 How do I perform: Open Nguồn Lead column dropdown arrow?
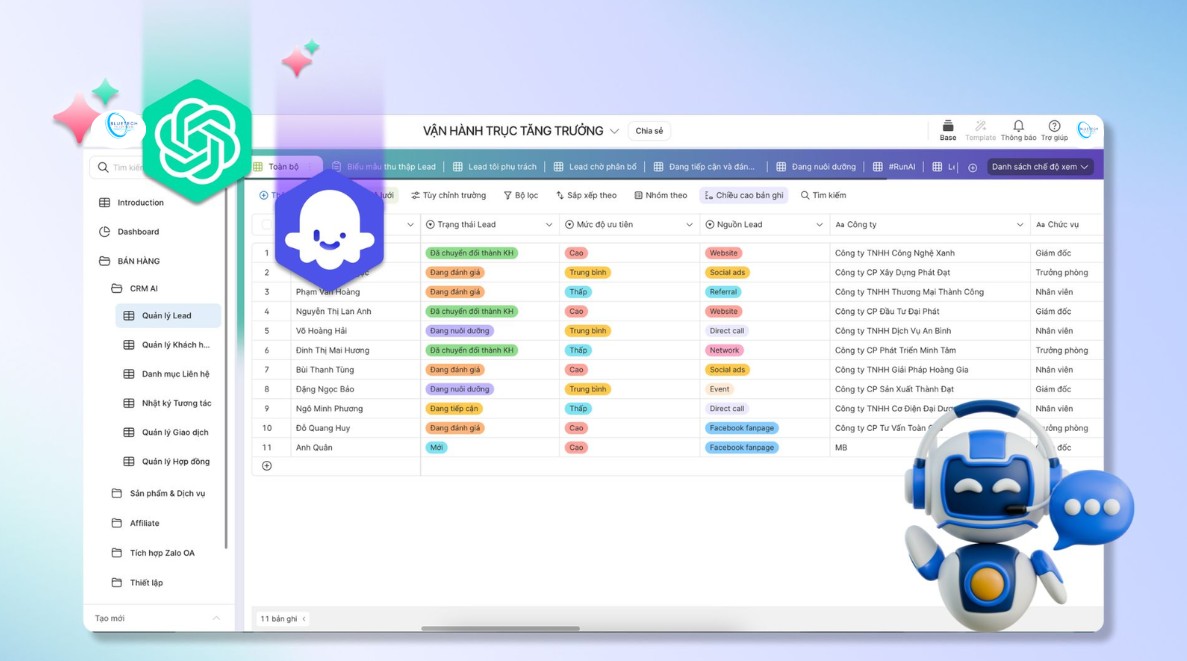pos(819,225)
